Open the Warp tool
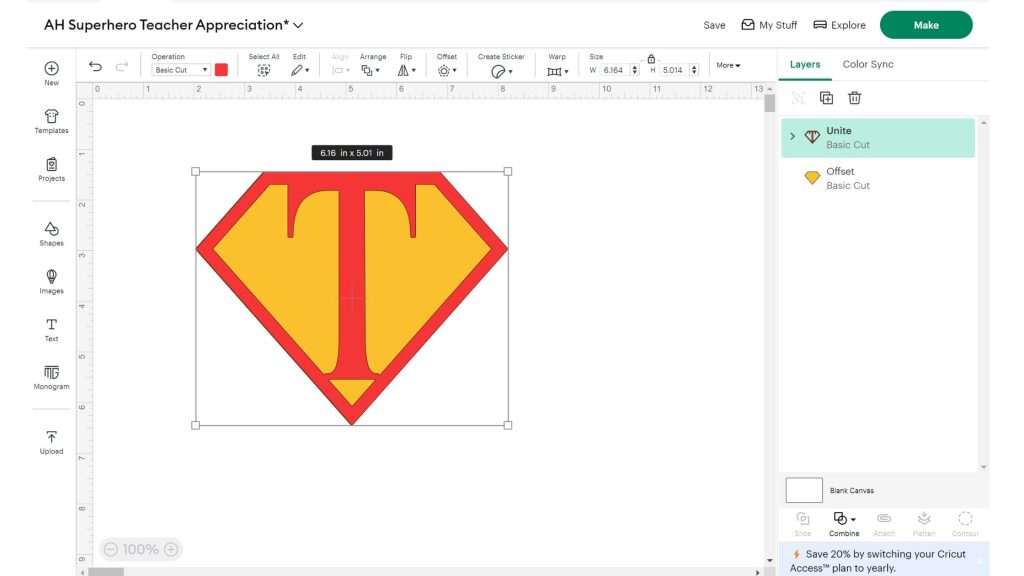This screenshot has width=1024, height=576. point(558,71)
